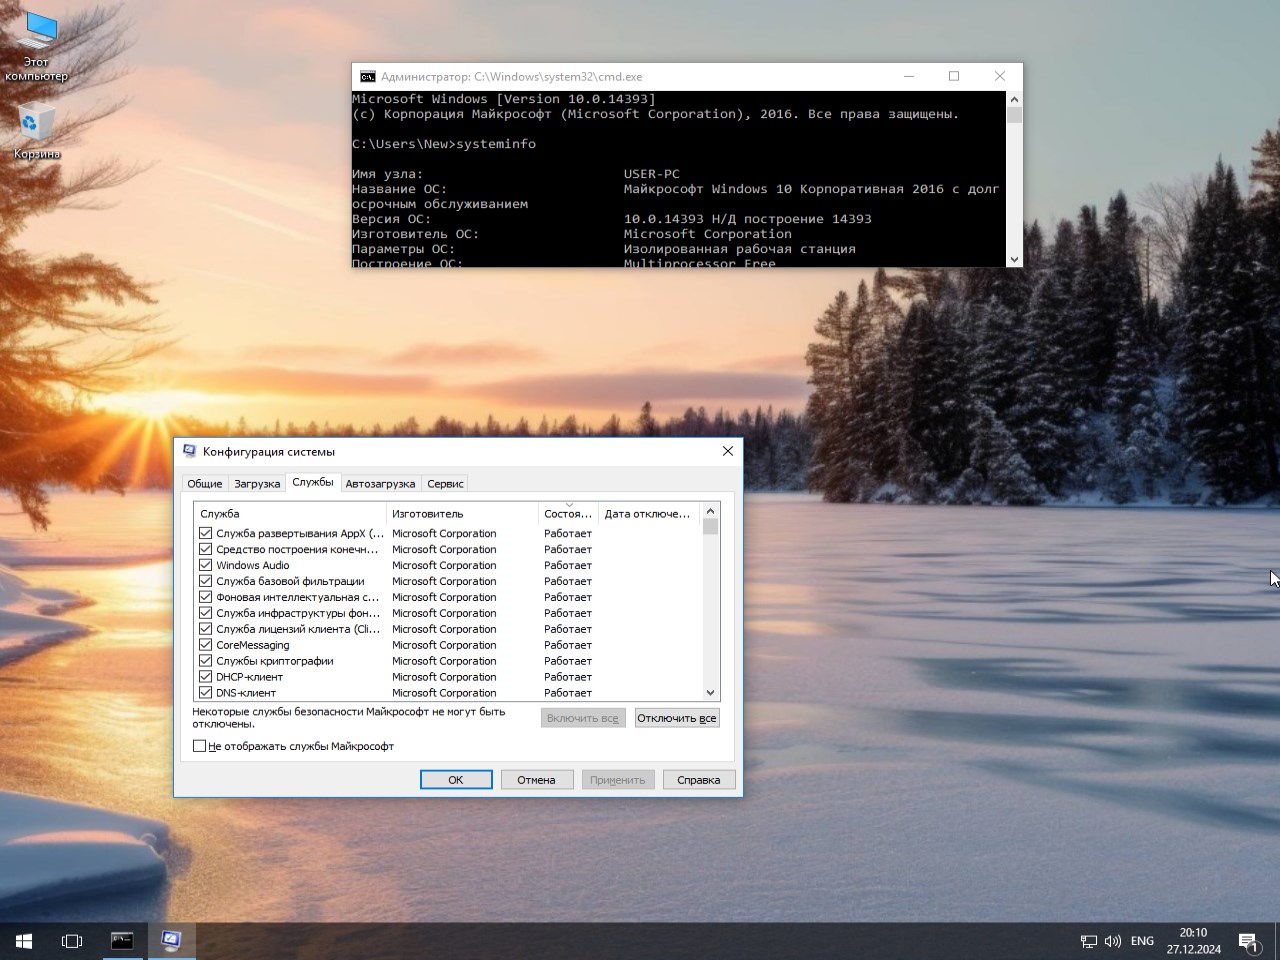
Task: Switch the ENG input language indicator
Action: pos(1142,941)
